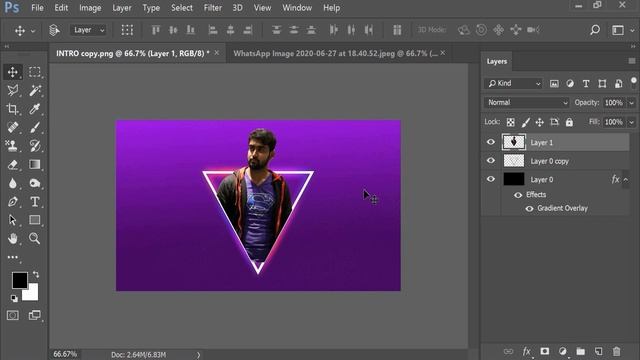Set the foreground color swatch
This screenshot has width=640, height=360.
tap(20, 280)
